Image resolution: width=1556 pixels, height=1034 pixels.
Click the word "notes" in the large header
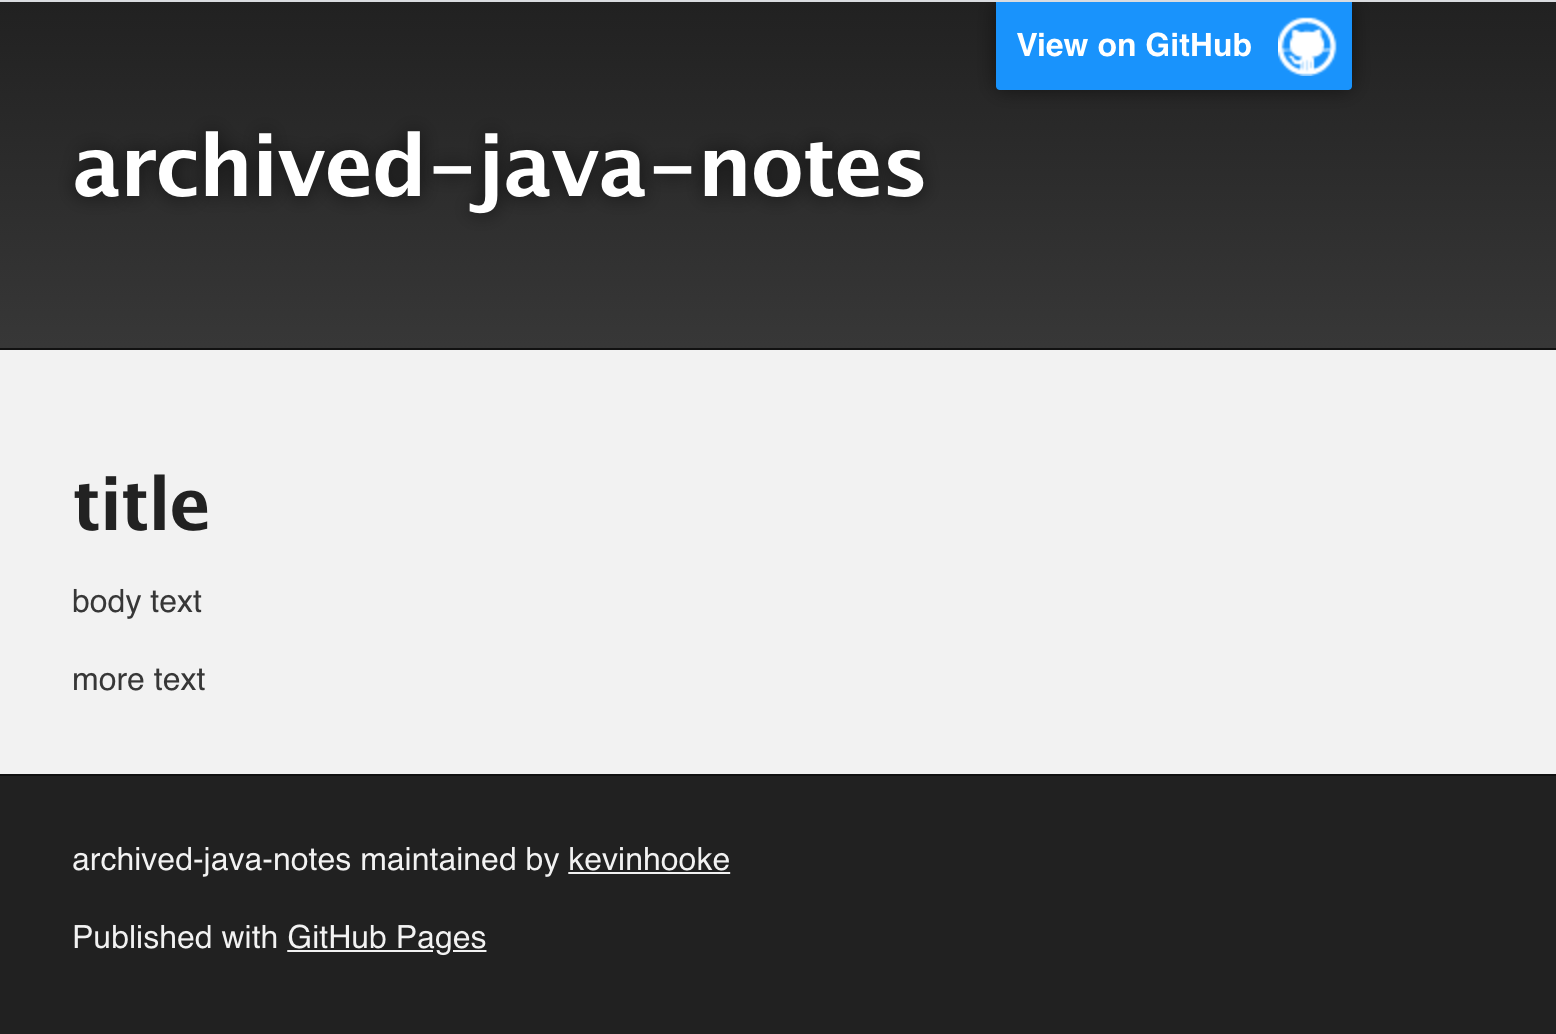(x=813, y=169)
